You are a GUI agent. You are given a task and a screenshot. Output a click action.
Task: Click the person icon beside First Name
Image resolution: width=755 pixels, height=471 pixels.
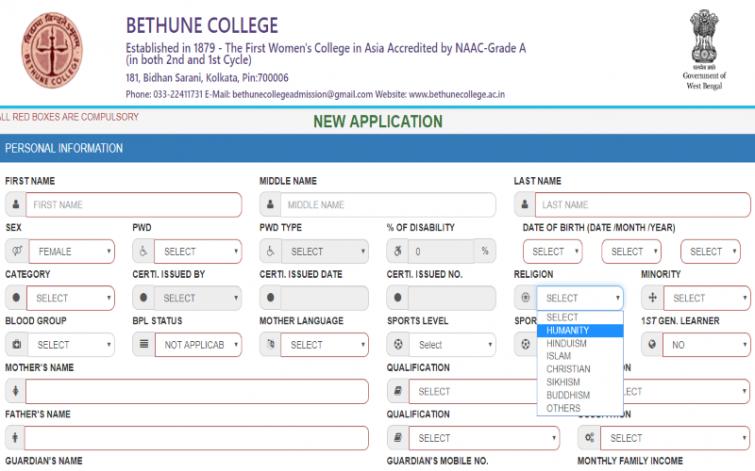(x=15, y=205)
